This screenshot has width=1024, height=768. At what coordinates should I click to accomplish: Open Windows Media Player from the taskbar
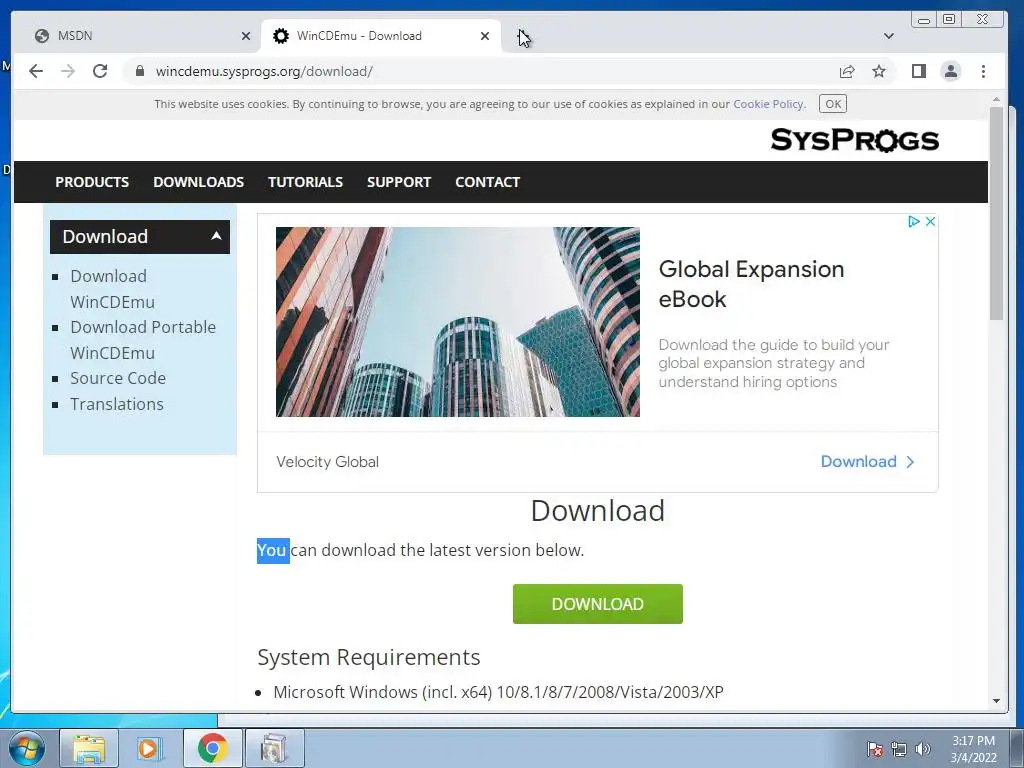(150, 748)
